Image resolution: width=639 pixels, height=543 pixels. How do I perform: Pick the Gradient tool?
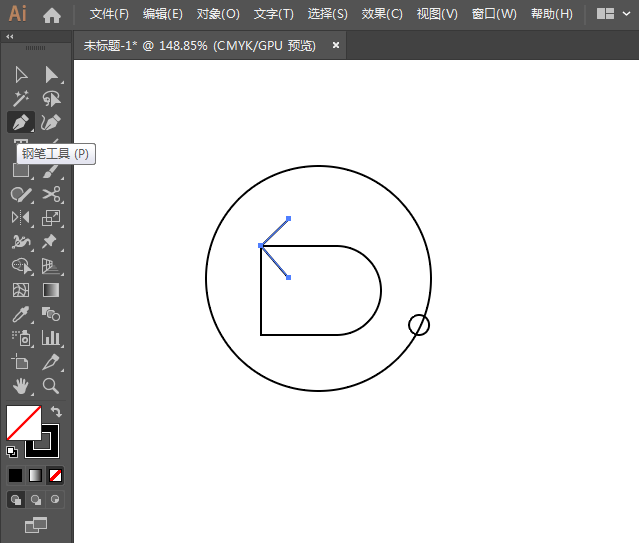(x=51, y=290)
